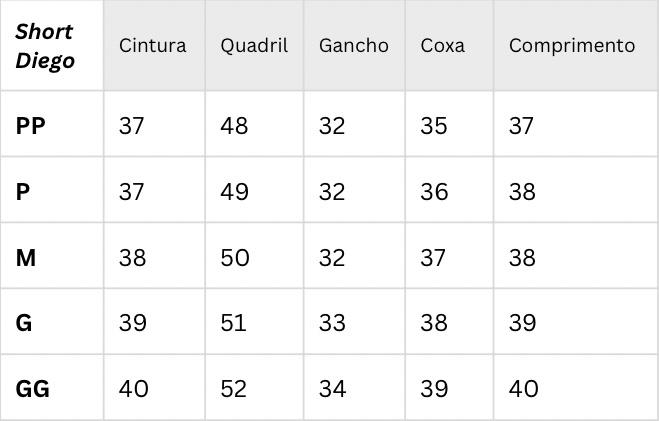Select Quadril value 51 for G
This screenshot has height=421, width=659.
tap(233, 323)
